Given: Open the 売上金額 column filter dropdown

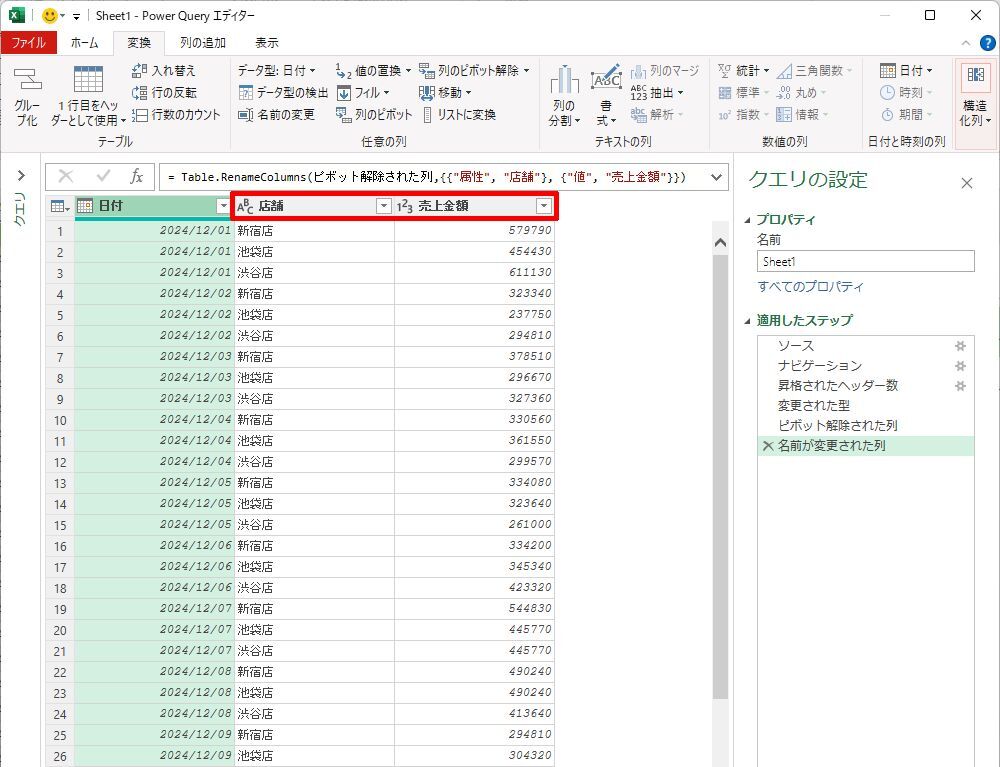Looking at the screenshot, I should pos(543,206).
